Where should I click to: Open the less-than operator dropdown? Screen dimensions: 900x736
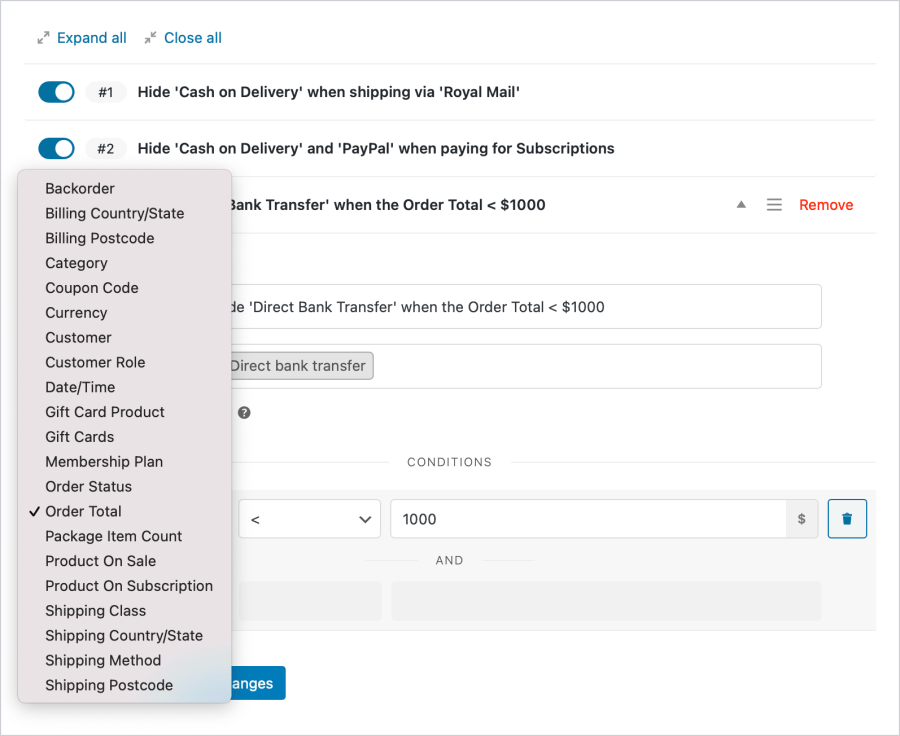309,519
